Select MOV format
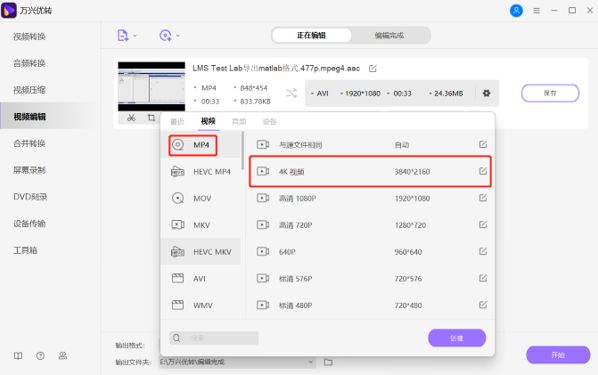This screenshot has width=598, height=375. point(201,198)
